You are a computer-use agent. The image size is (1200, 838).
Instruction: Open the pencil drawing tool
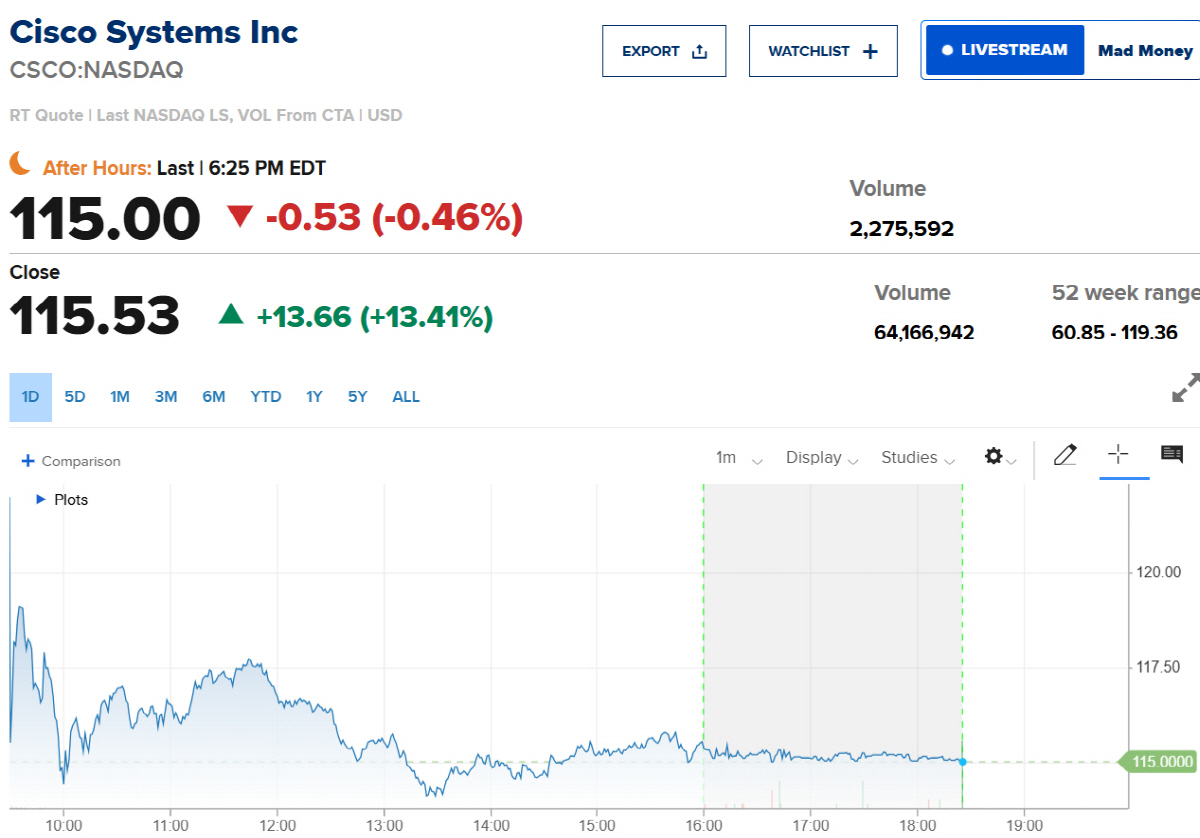pyautogui.click(x=1065, y=456)
